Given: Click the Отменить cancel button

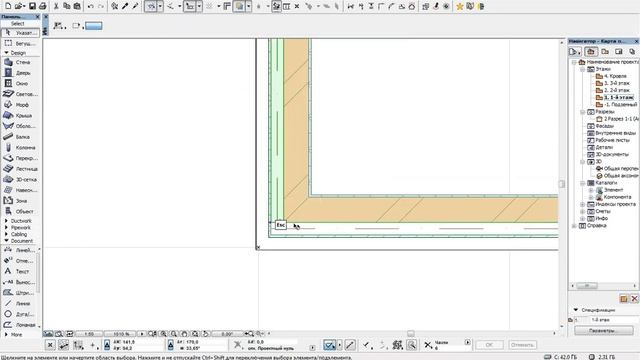Looking at the screenshot, I should pos(522,345).
